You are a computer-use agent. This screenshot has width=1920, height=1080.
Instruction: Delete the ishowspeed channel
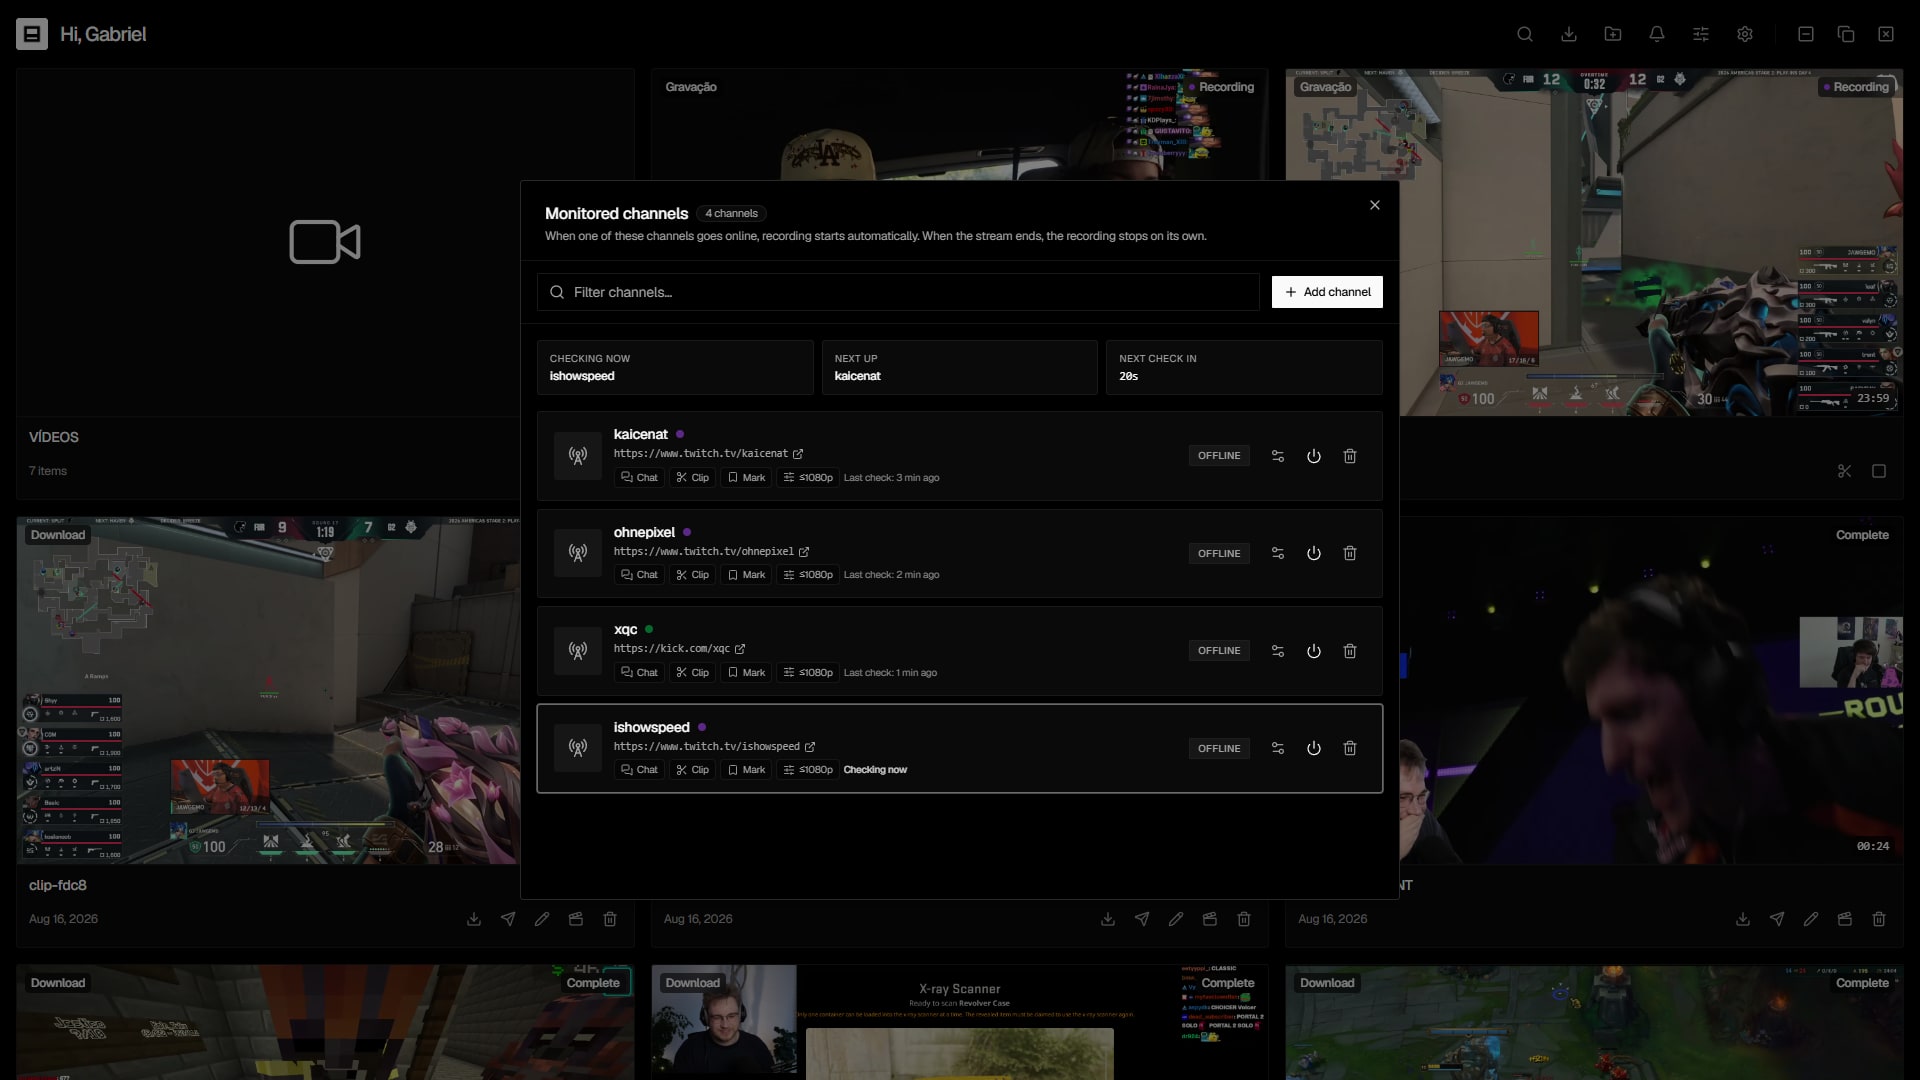click(1350, 748)
